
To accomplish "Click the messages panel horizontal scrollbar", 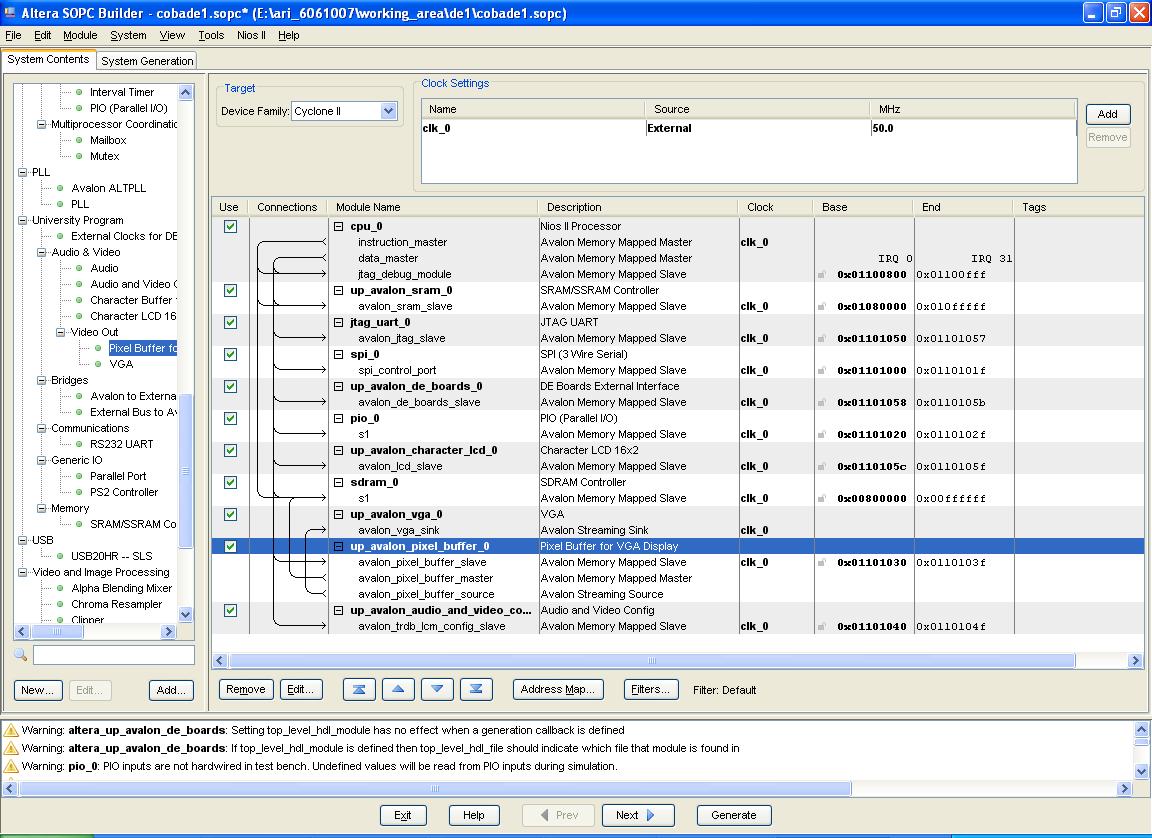I will [x=435, y=788].
